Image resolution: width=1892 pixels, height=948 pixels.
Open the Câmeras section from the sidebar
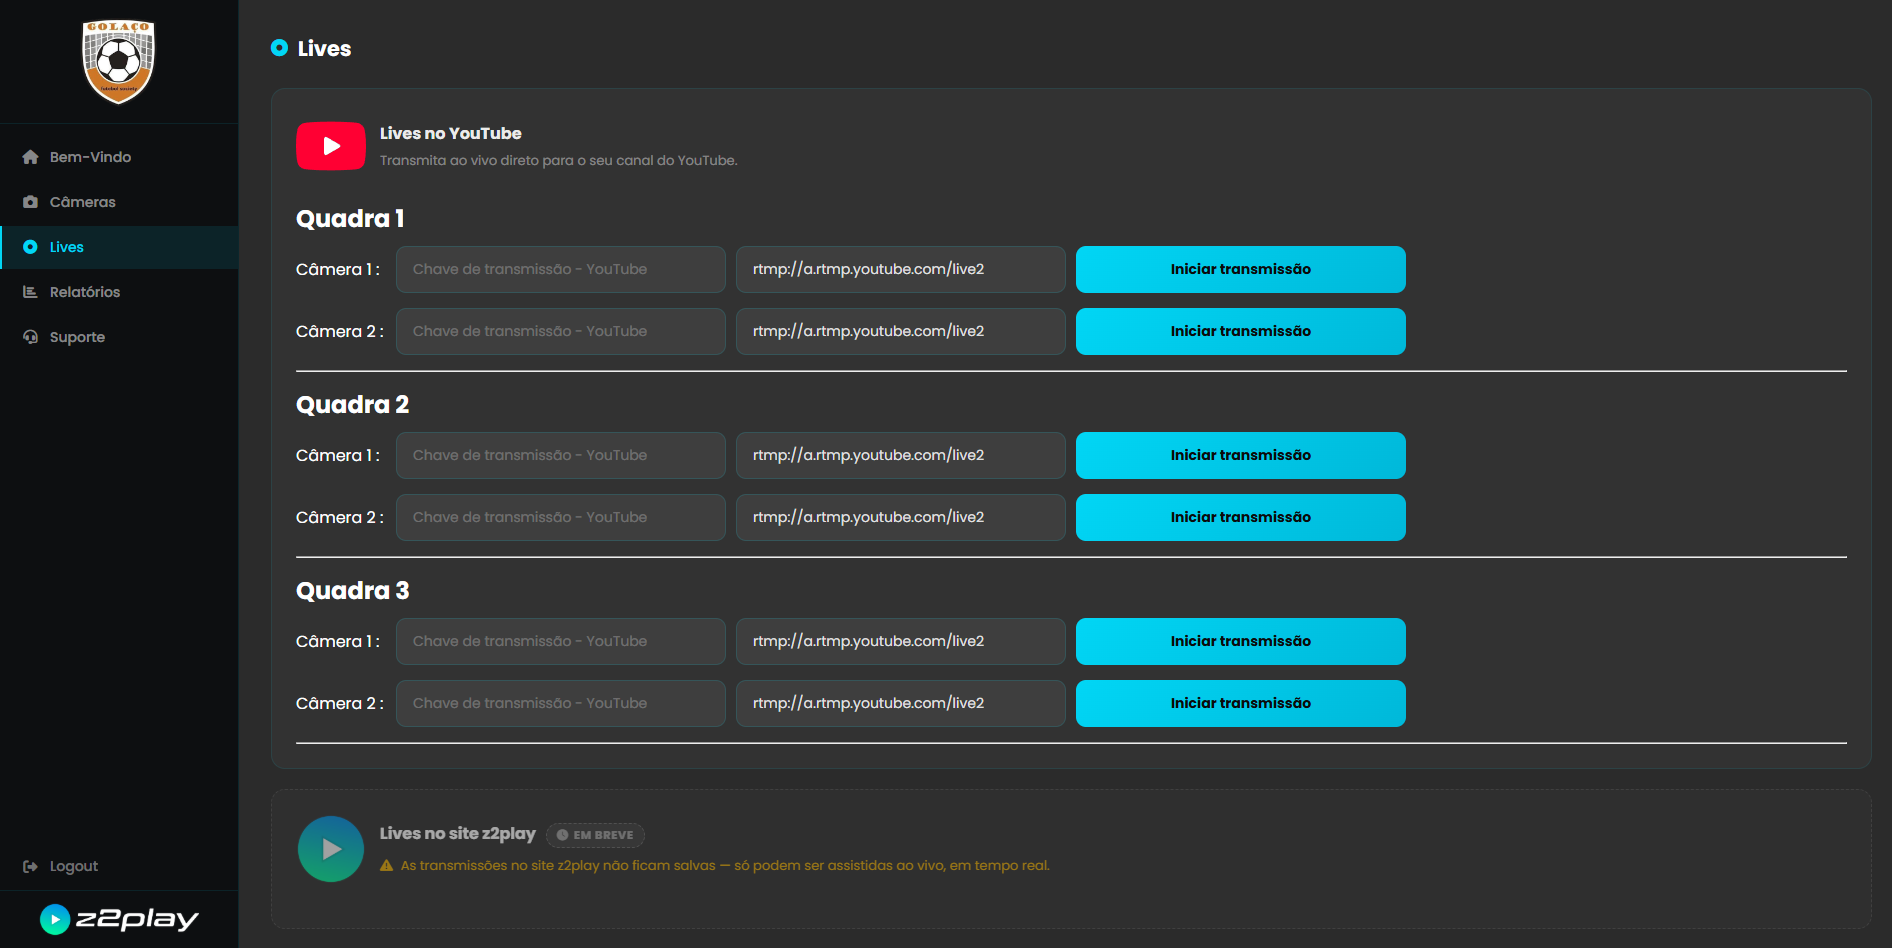(x=82, y=201)
